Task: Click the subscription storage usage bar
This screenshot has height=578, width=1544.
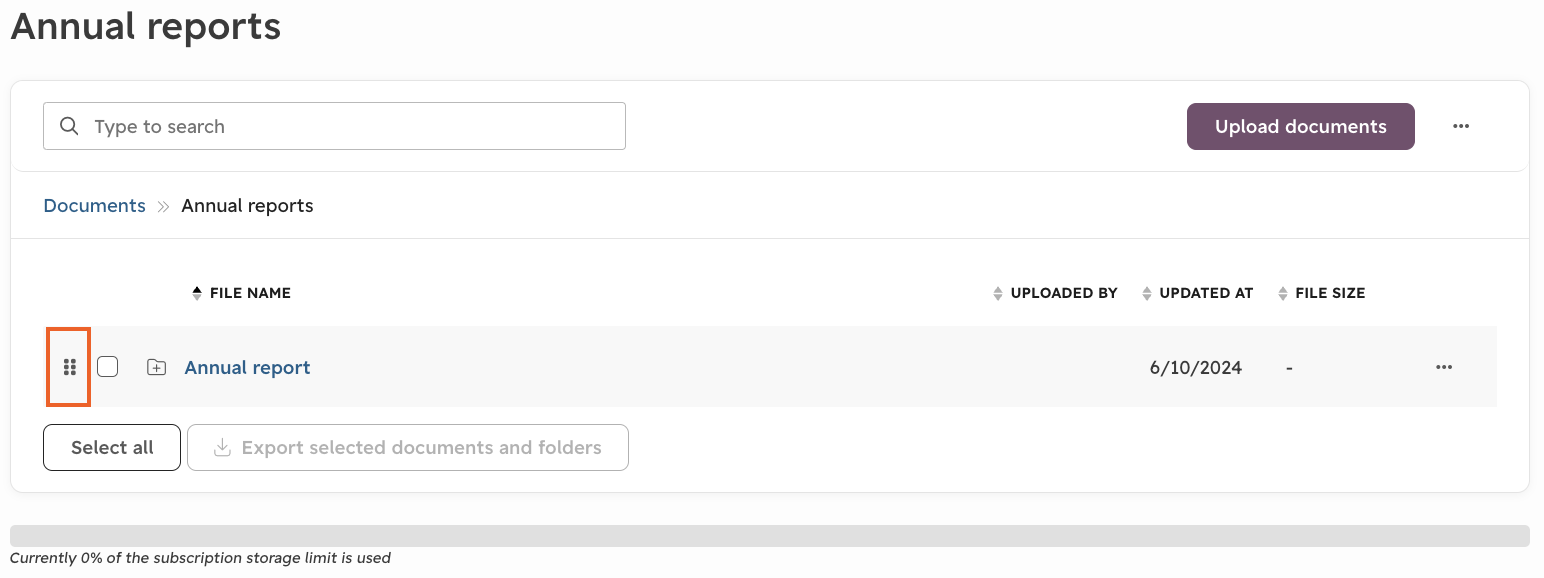Action: 770,536
